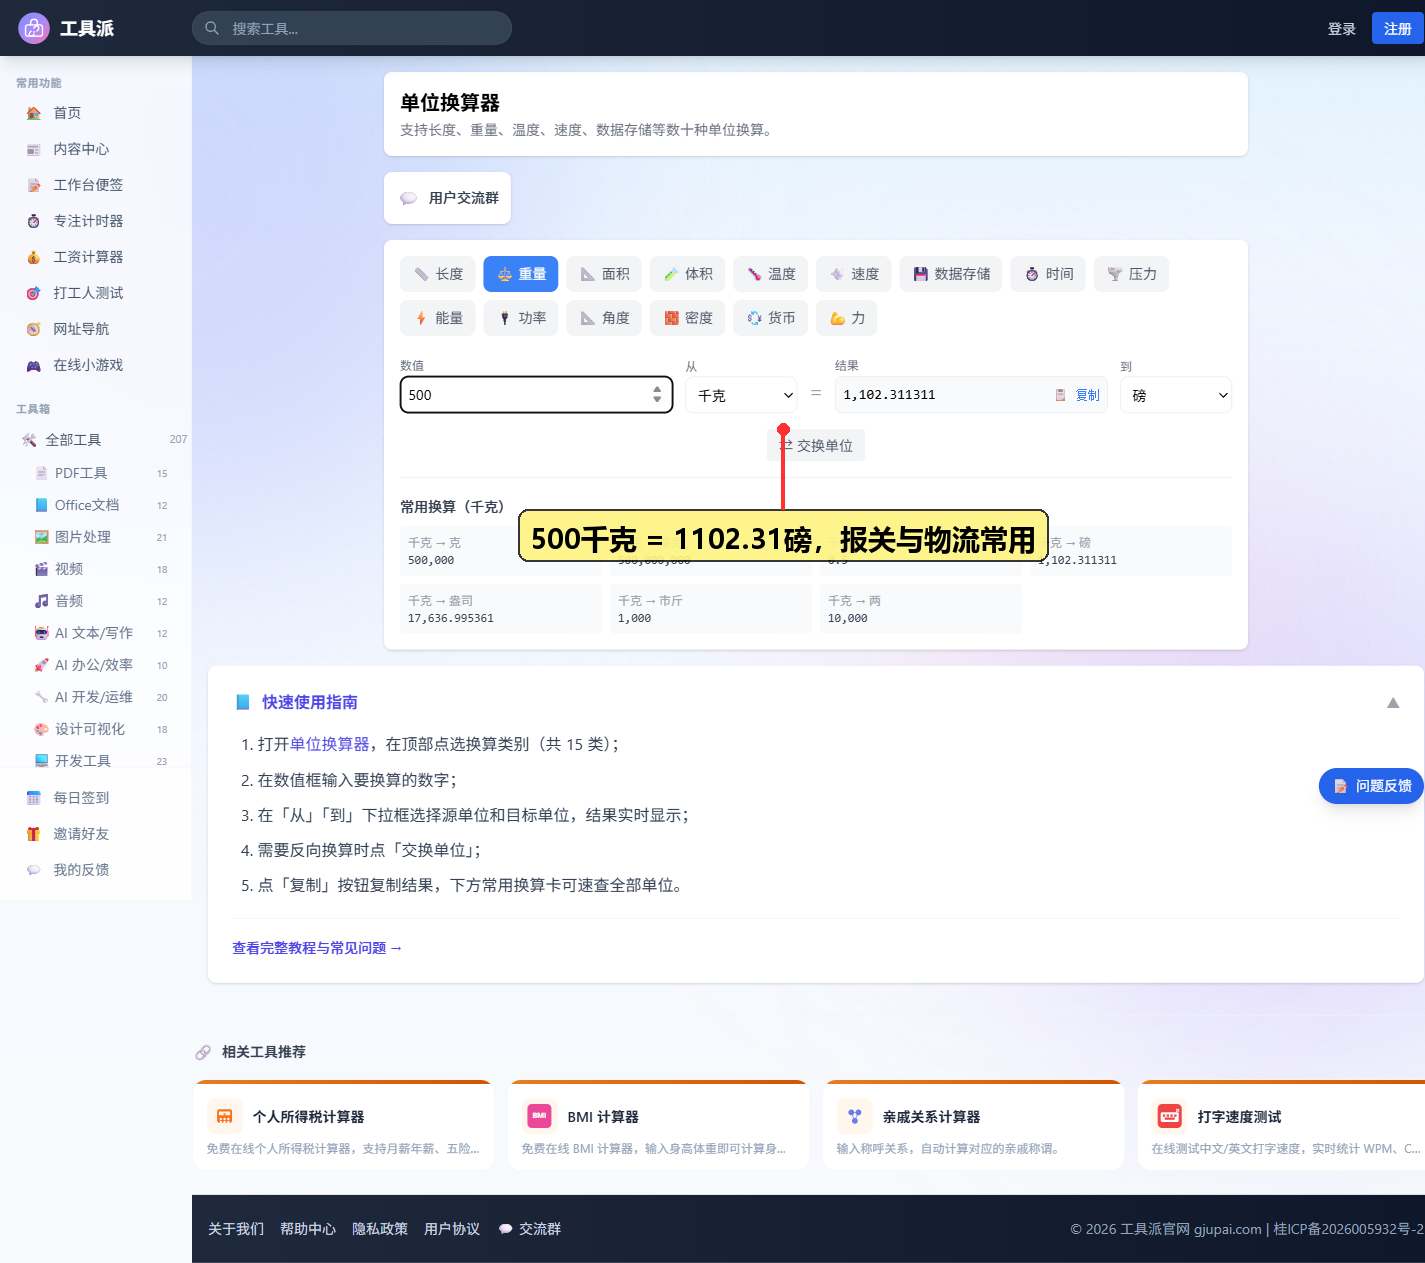1425x1263 pixels.
Task: Open the AI 开发/运维 category
Action: pyautogui.click(x=100, y=697)
